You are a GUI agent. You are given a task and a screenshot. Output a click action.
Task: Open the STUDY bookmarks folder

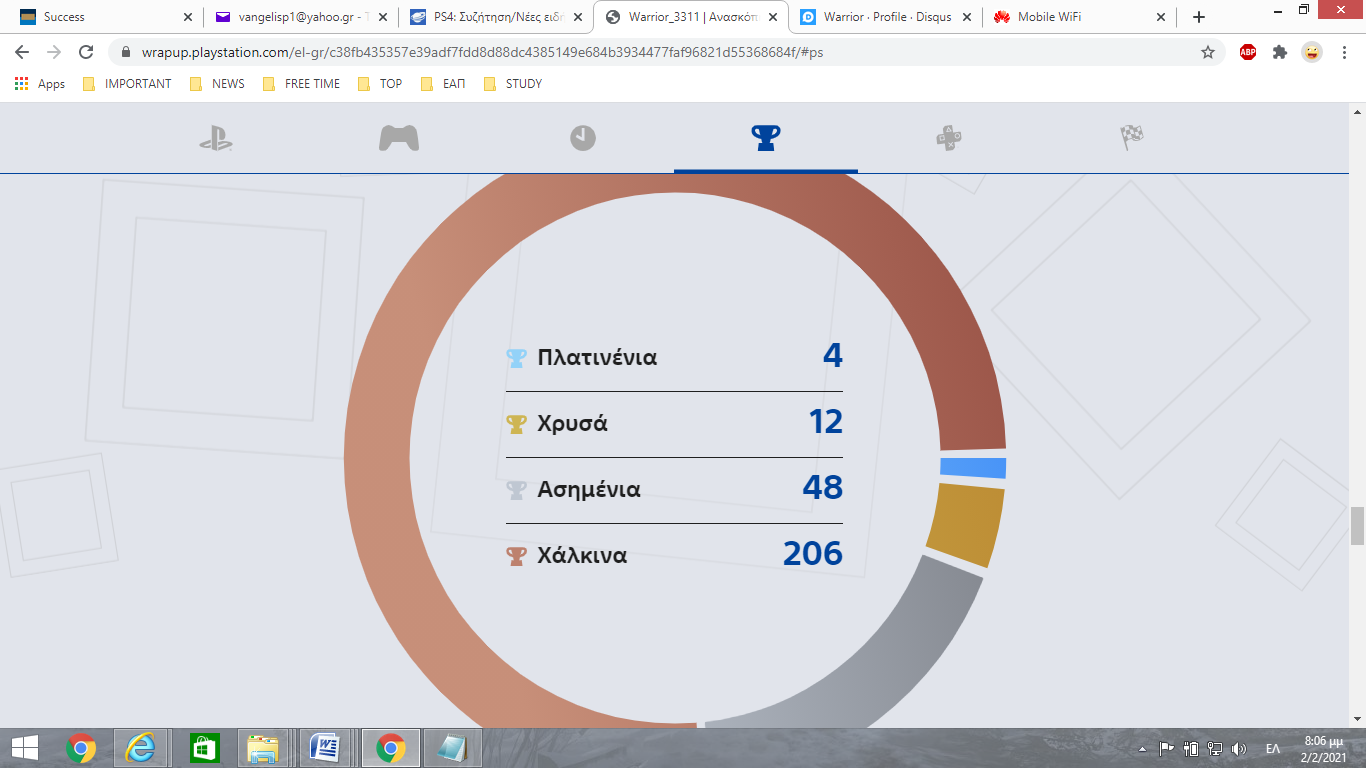click(x=513, y=84)
